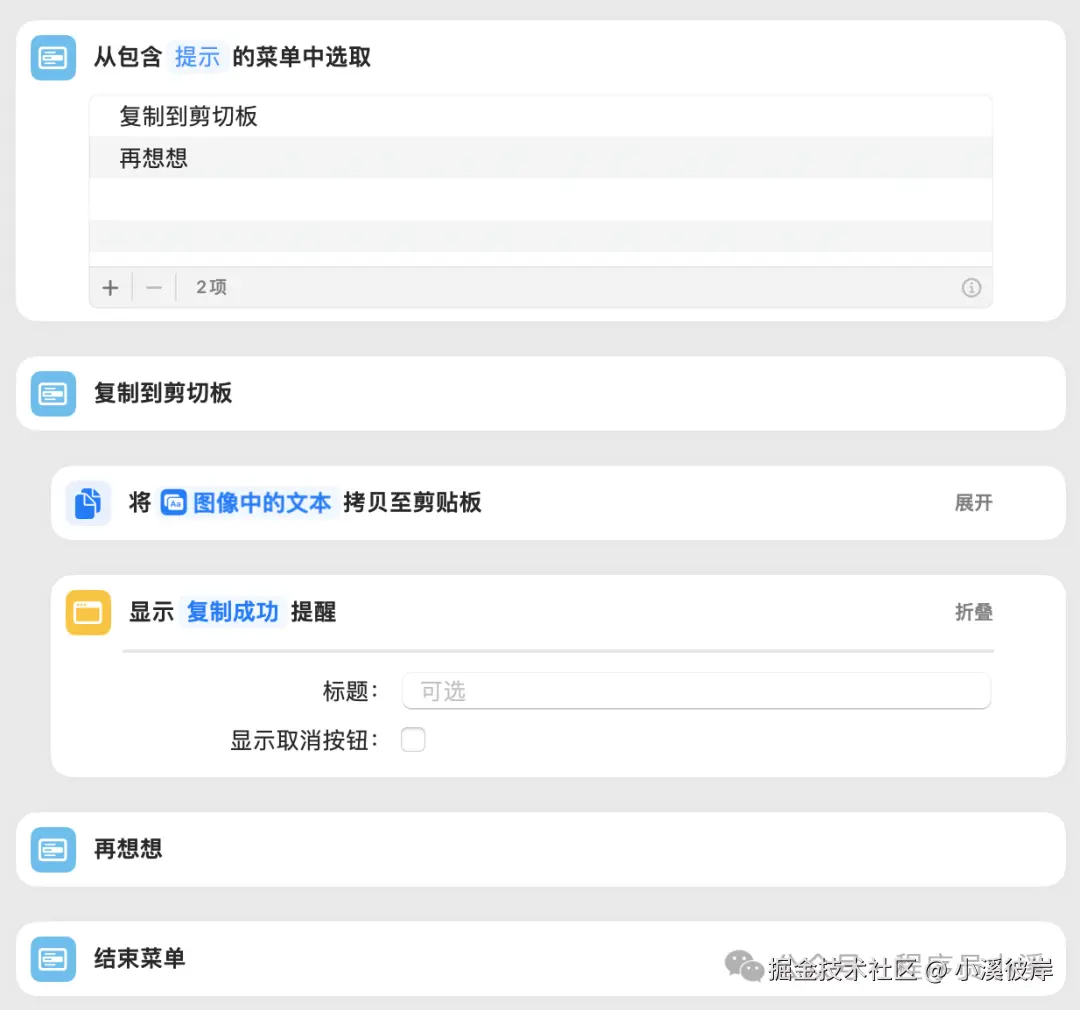
Task: Click the menu icon on the 再想想 block
Action: [x=52, y=849]
